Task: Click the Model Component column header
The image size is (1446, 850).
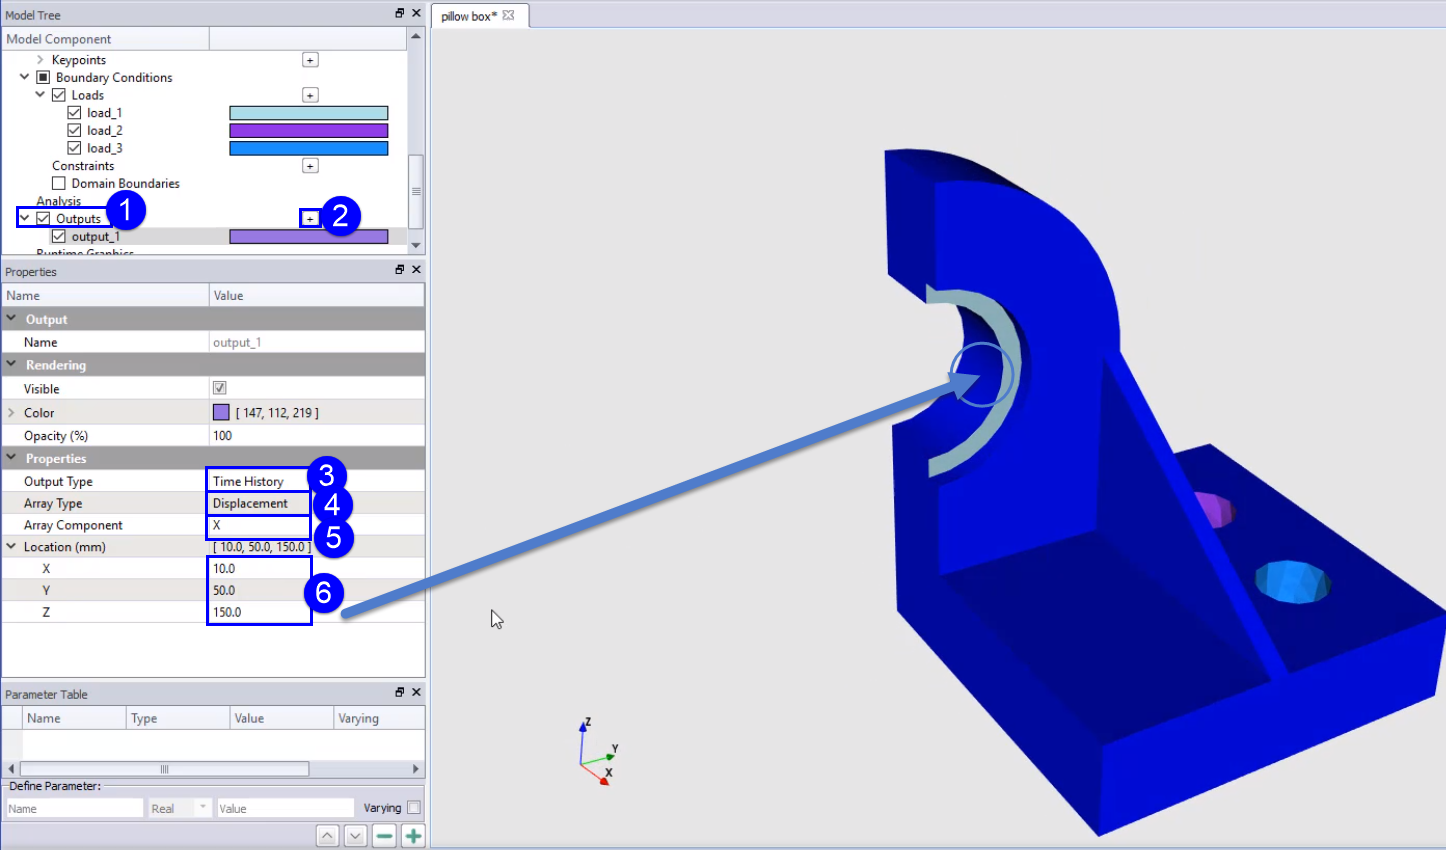Action: [x=105, y=39]
